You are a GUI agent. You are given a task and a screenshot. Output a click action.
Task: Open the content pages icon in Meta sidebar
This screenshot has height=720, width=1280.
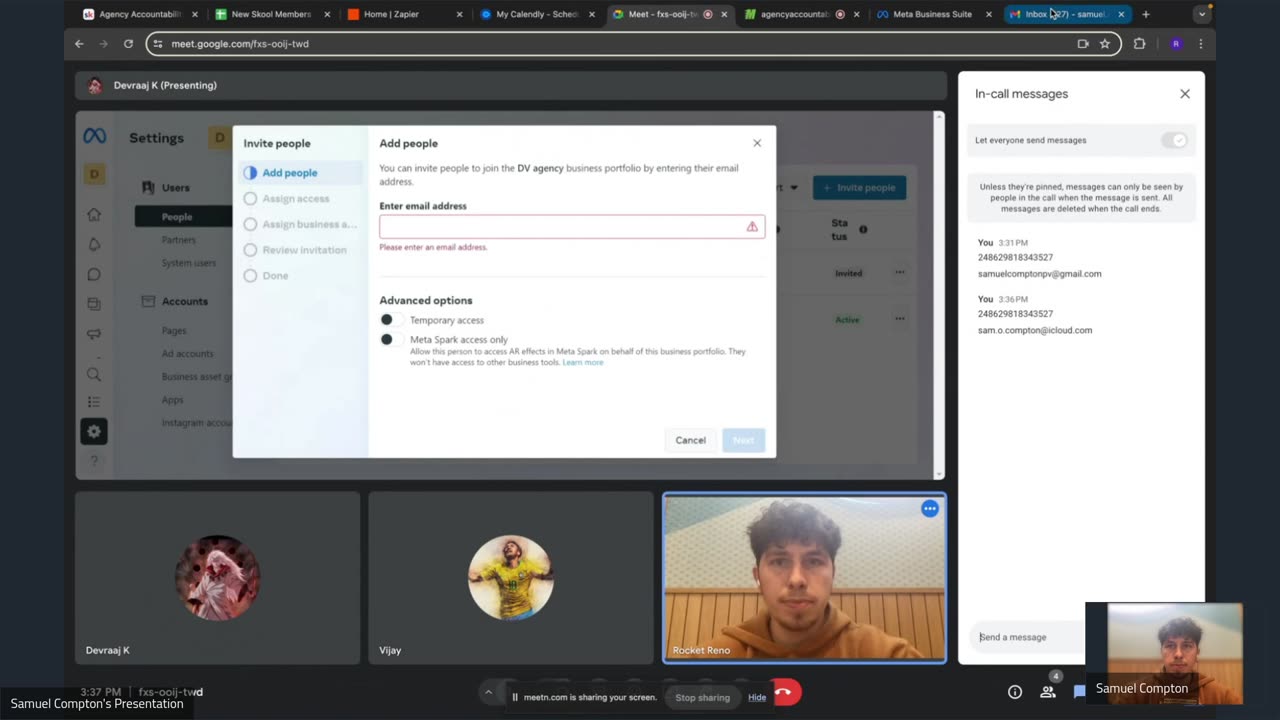(x=94, y=304)
